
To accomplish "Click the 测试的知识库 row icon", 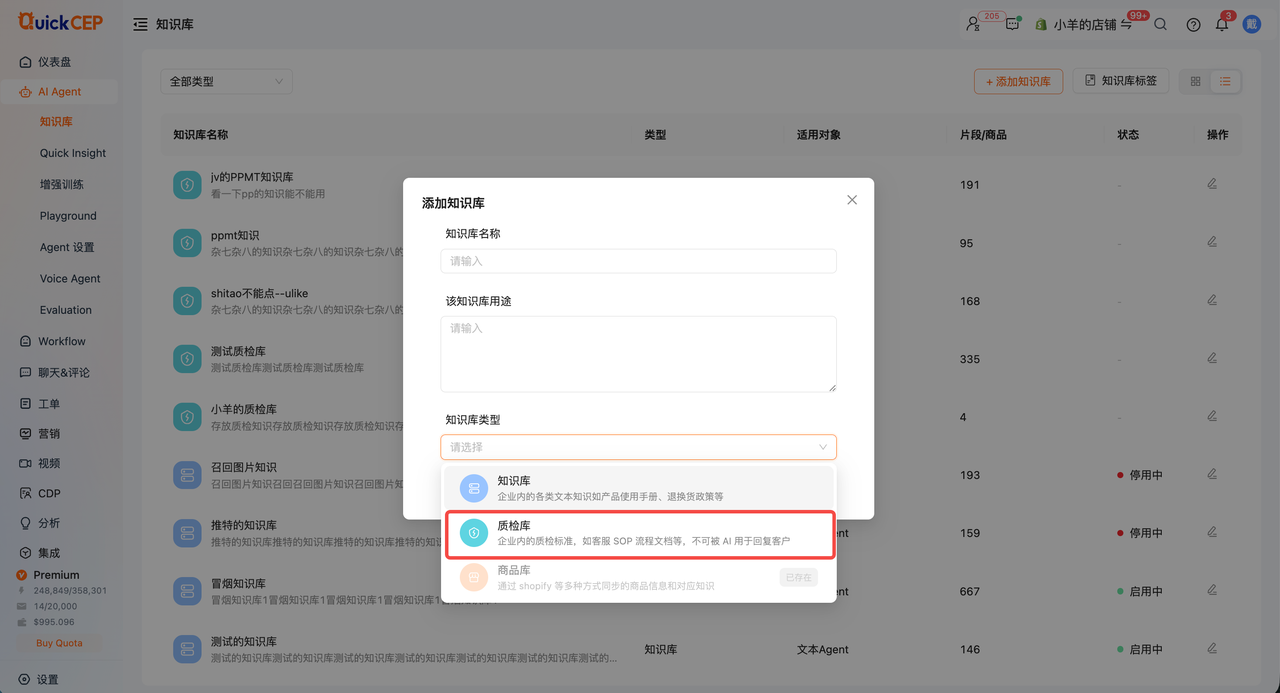I will pyautogui.click(x=187, y=648).
